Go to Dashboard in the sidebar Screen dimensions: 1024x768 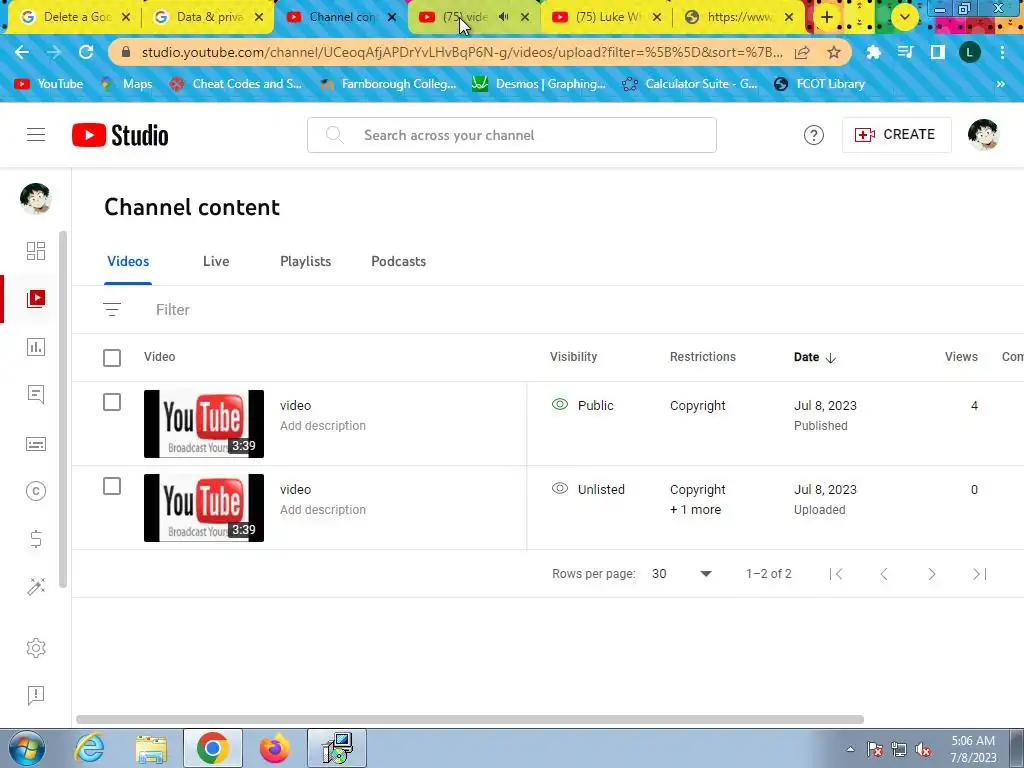click(36, 251)
